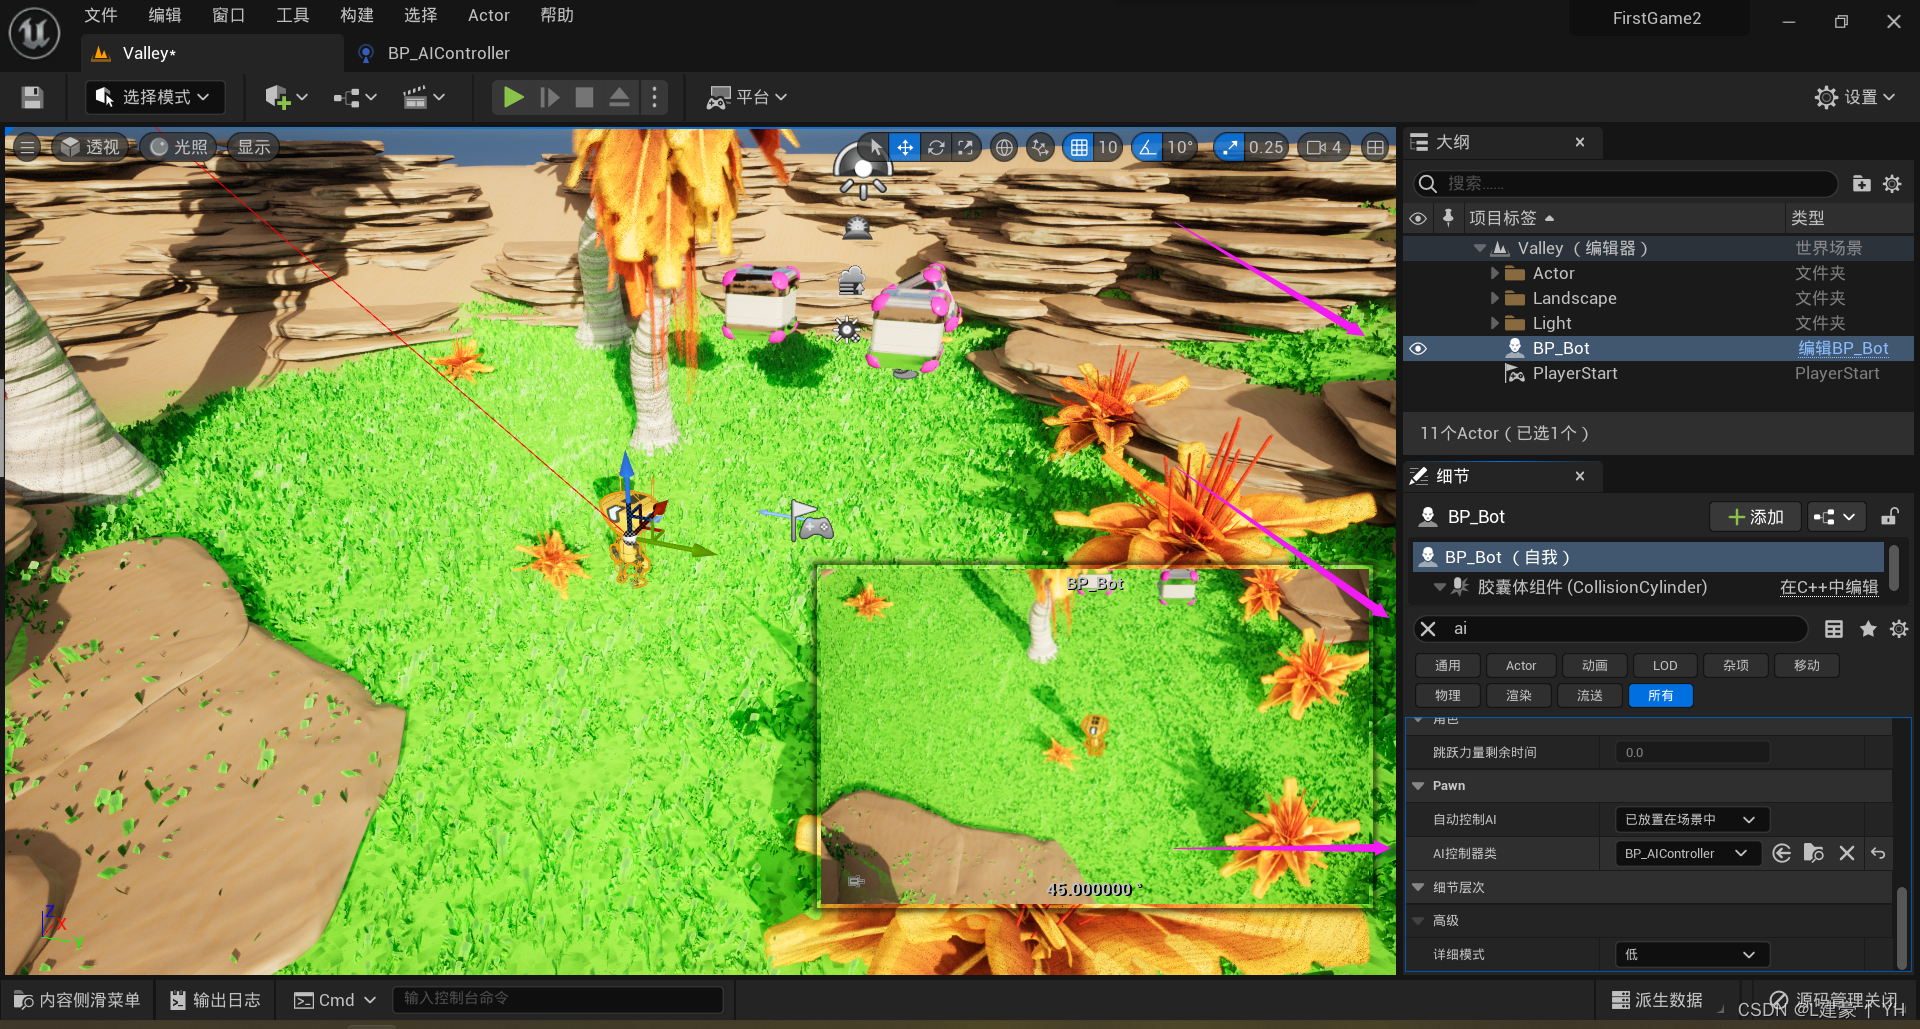Open 在C++中编辑 link
The height and width of the screenshot is (1029, 1920).
coord(1829,587)
